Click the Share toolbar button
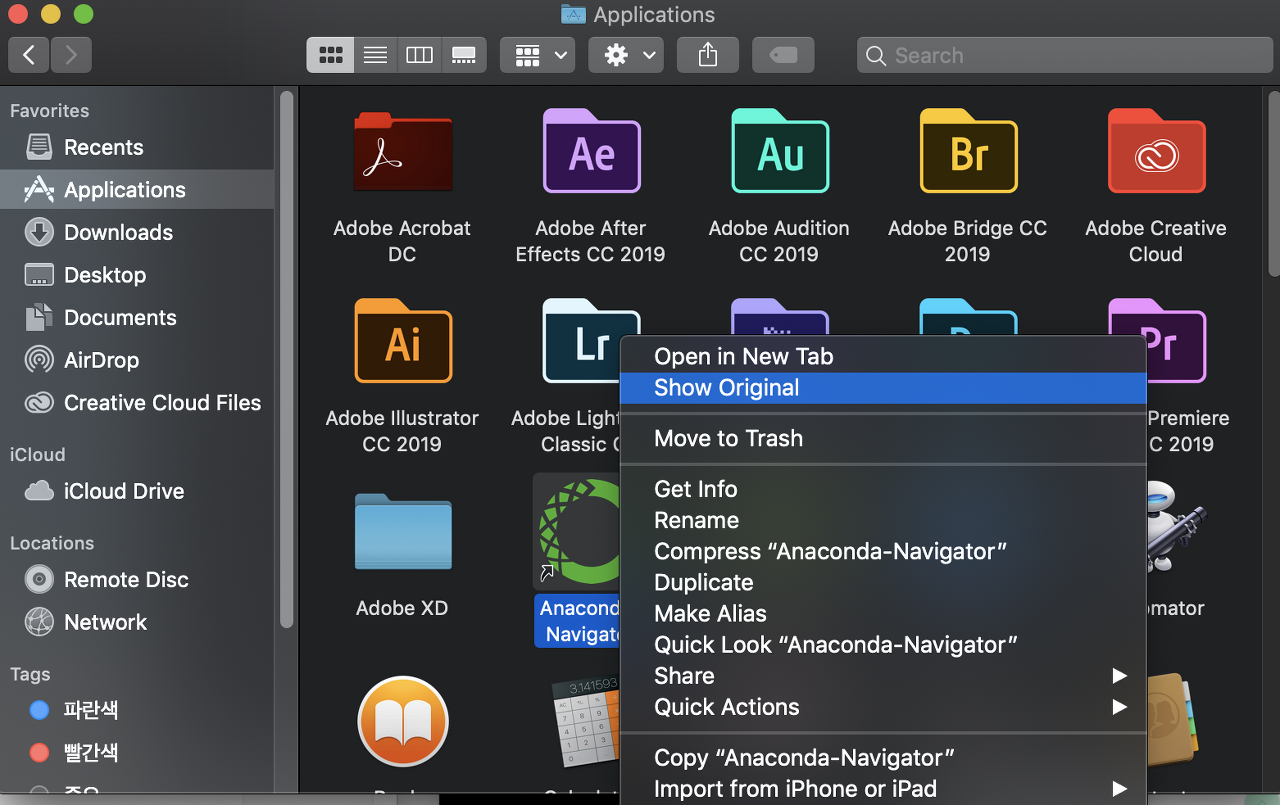The image size is (1280, 805). click(x=708, y=55)
